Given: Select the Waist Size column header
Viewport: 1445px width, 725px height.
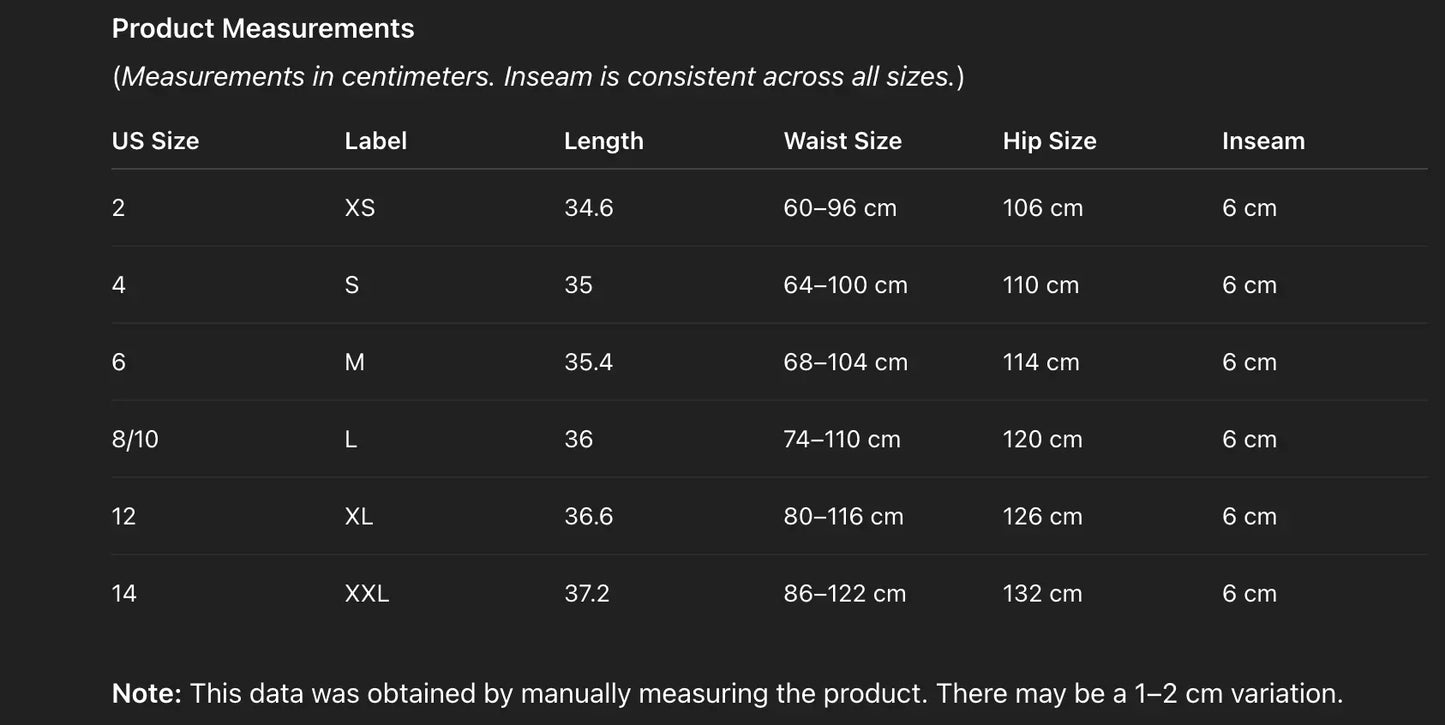Looking at the screenshot, I should tap(842, 141).
